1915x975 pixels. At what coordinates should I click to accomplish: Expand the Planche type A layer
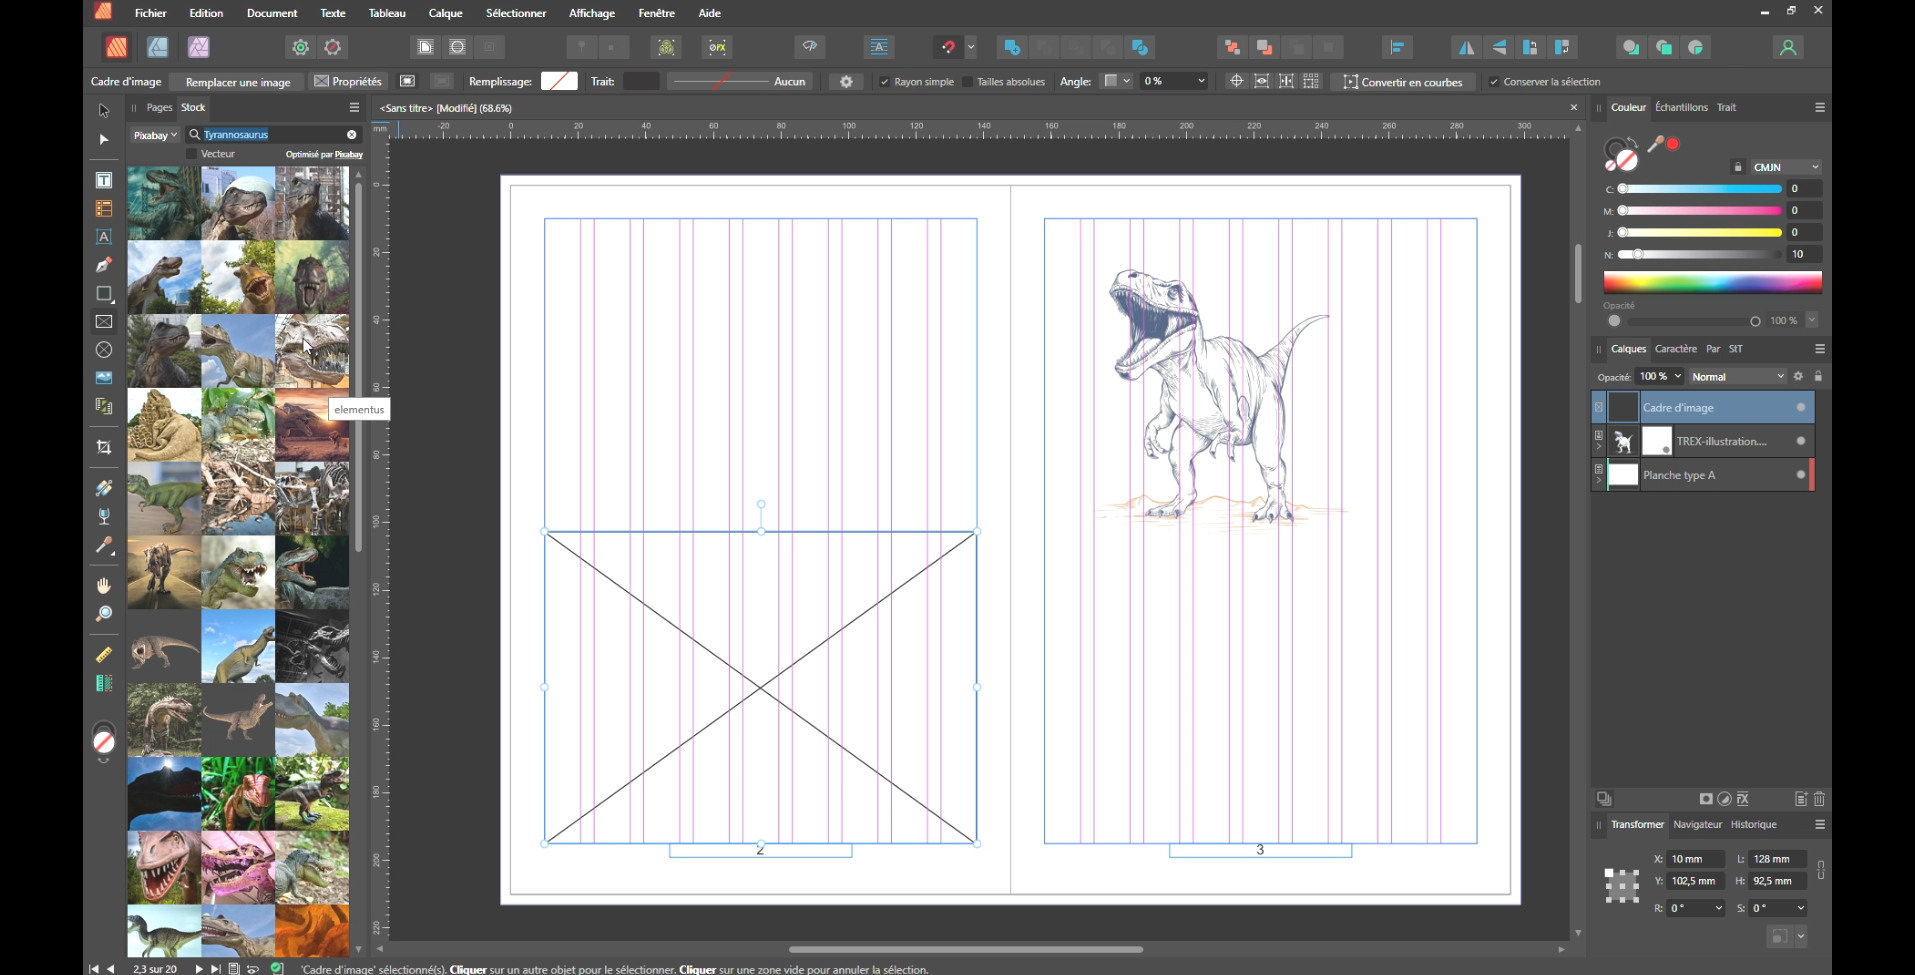coord(1598,481)
